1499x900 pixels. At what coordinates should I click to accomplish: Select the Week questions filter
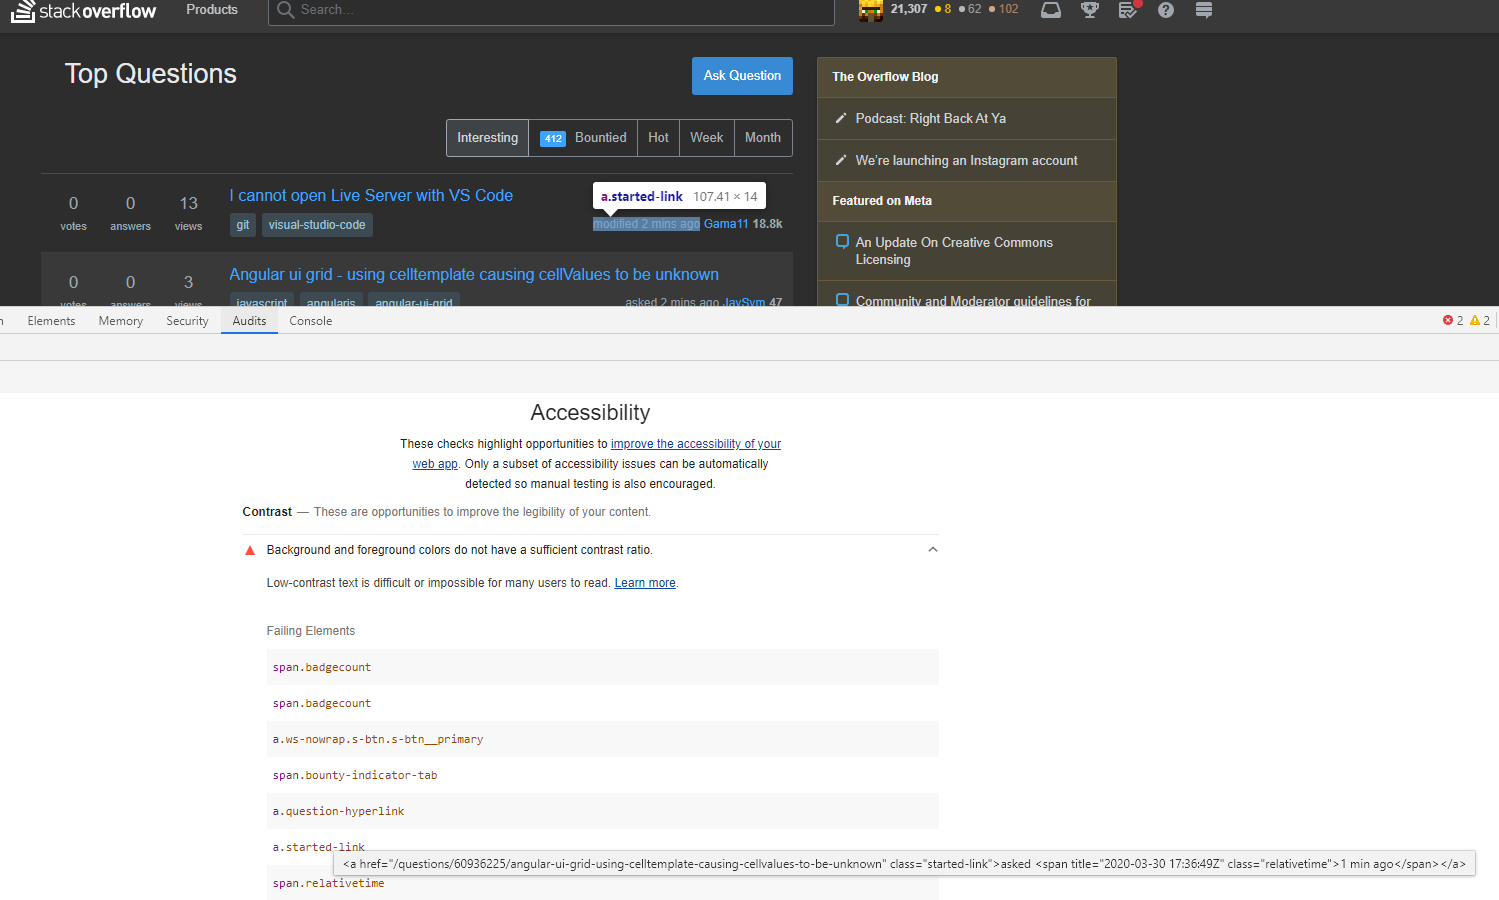click(707, 138)
